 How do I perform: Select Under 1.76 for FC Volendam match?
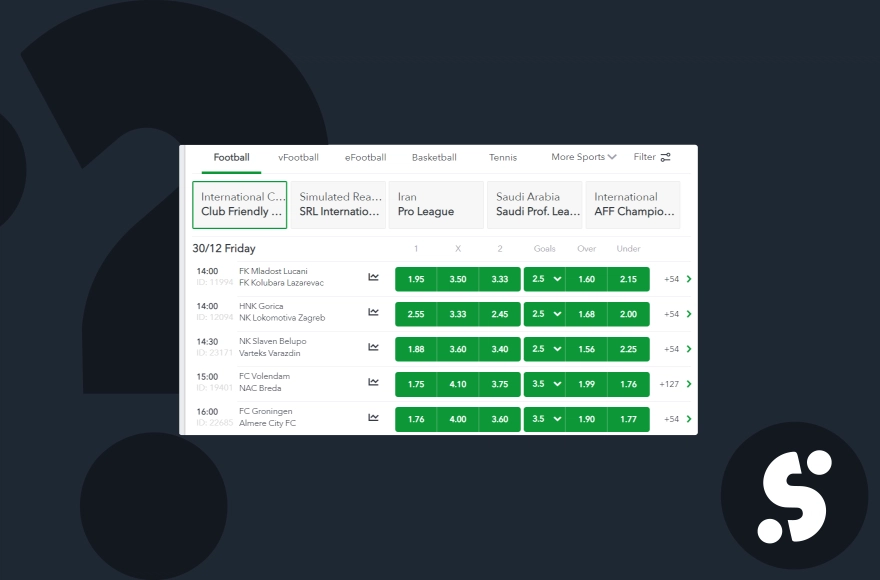click(x=629, y=384)
